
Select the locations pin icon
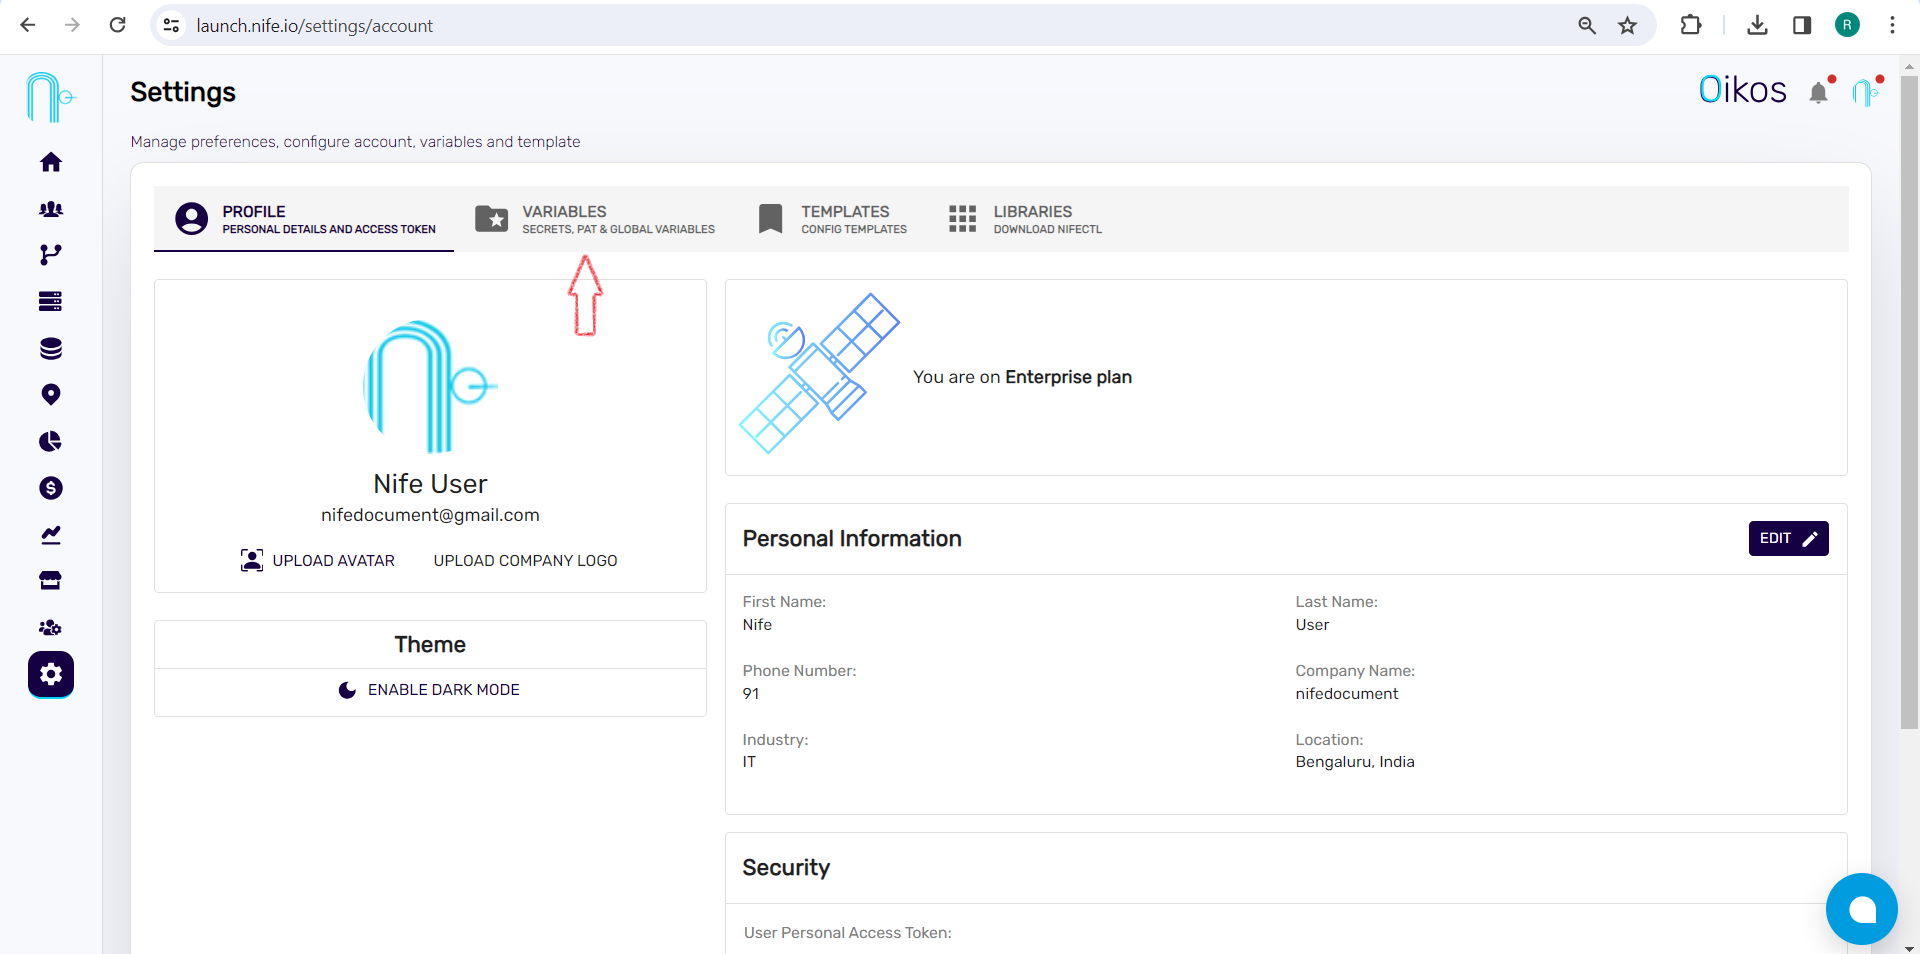pos(50,394)
